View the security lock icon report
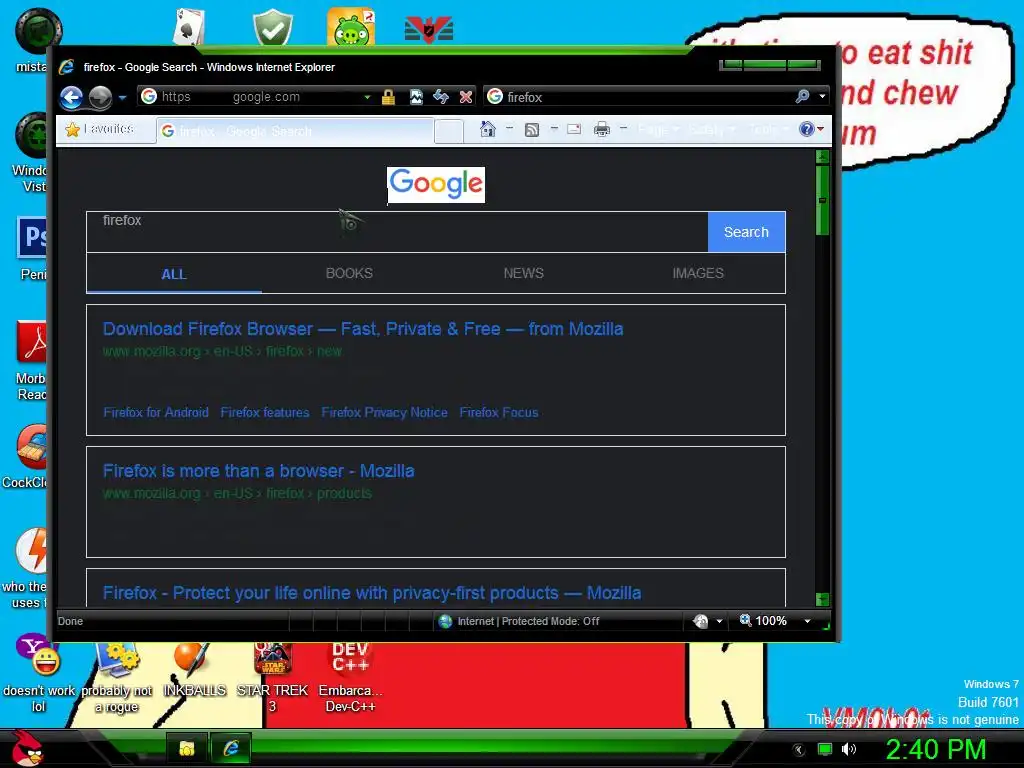Image resolution: width=1024 pixels, height=768 pixels. [x=389, y=97]
